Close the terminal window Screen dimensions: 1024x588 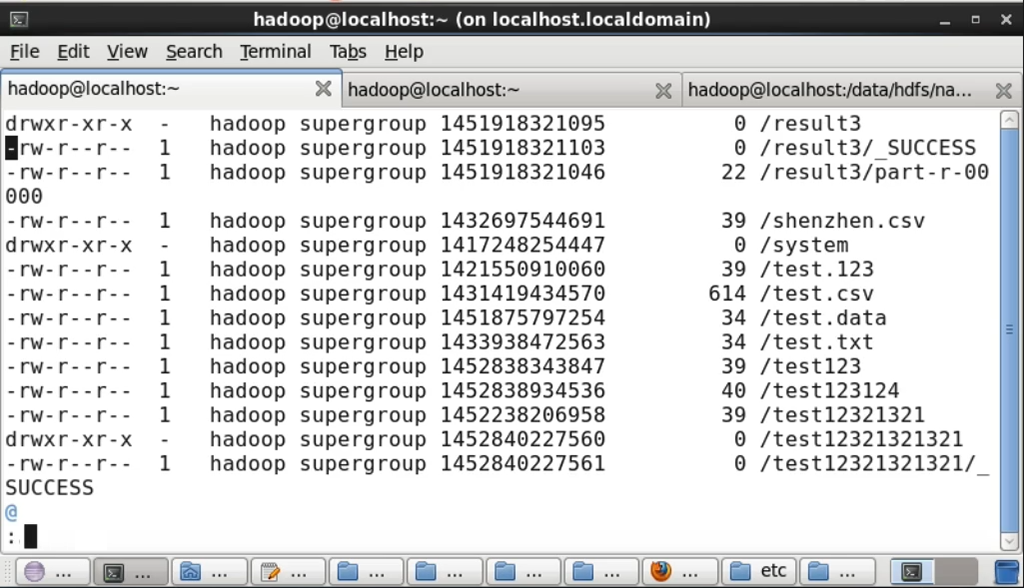1006,20
